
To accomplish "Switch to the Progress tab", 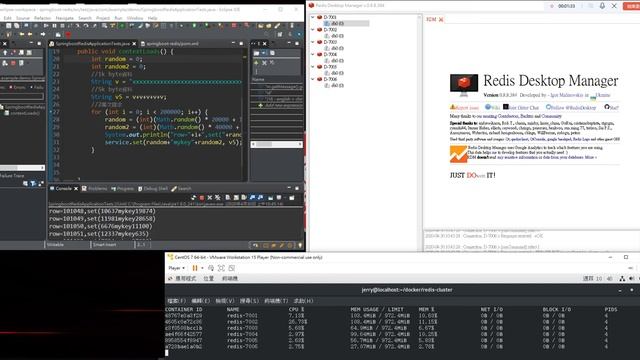I will click(x=122, y=189).
